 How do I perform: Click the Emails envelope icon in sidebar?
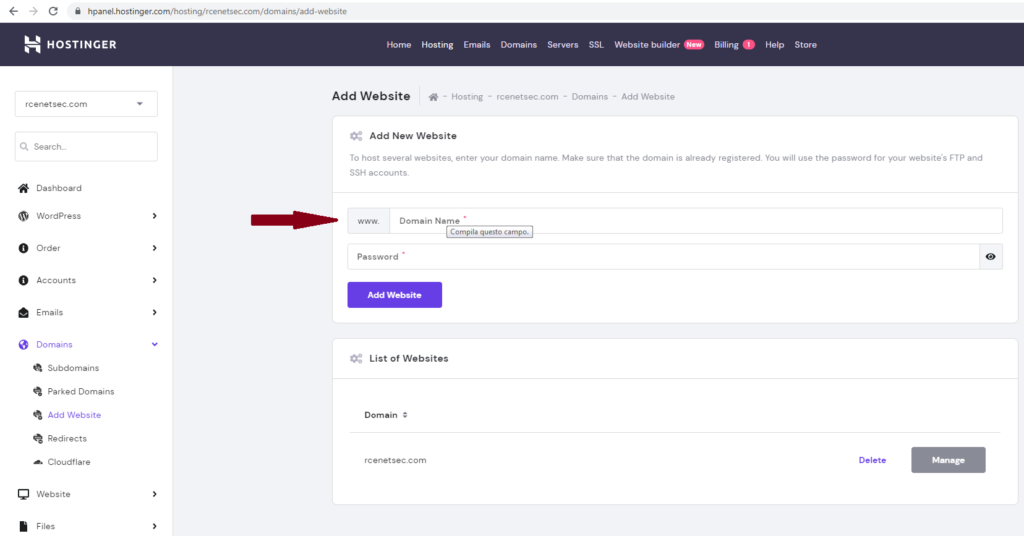tap(24, 312)
